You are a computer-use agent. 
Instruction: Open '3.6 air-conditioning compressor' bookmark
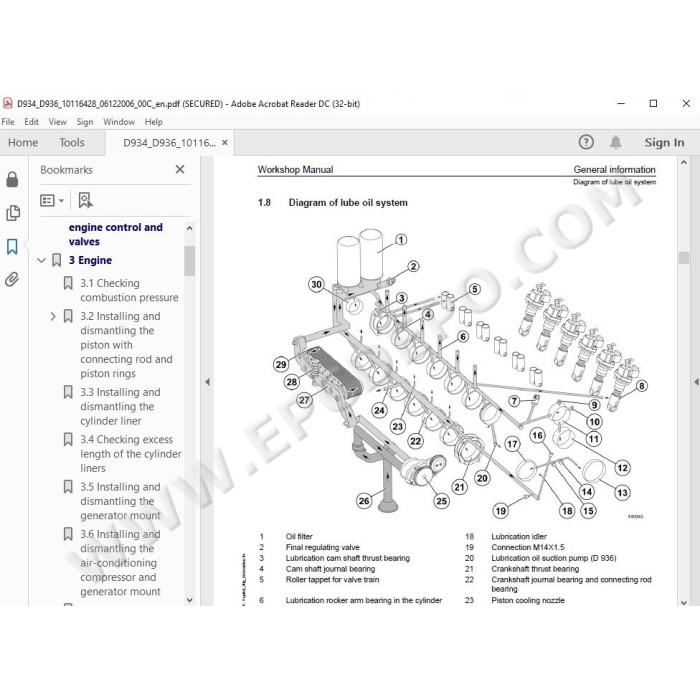[x=120, y=562]
